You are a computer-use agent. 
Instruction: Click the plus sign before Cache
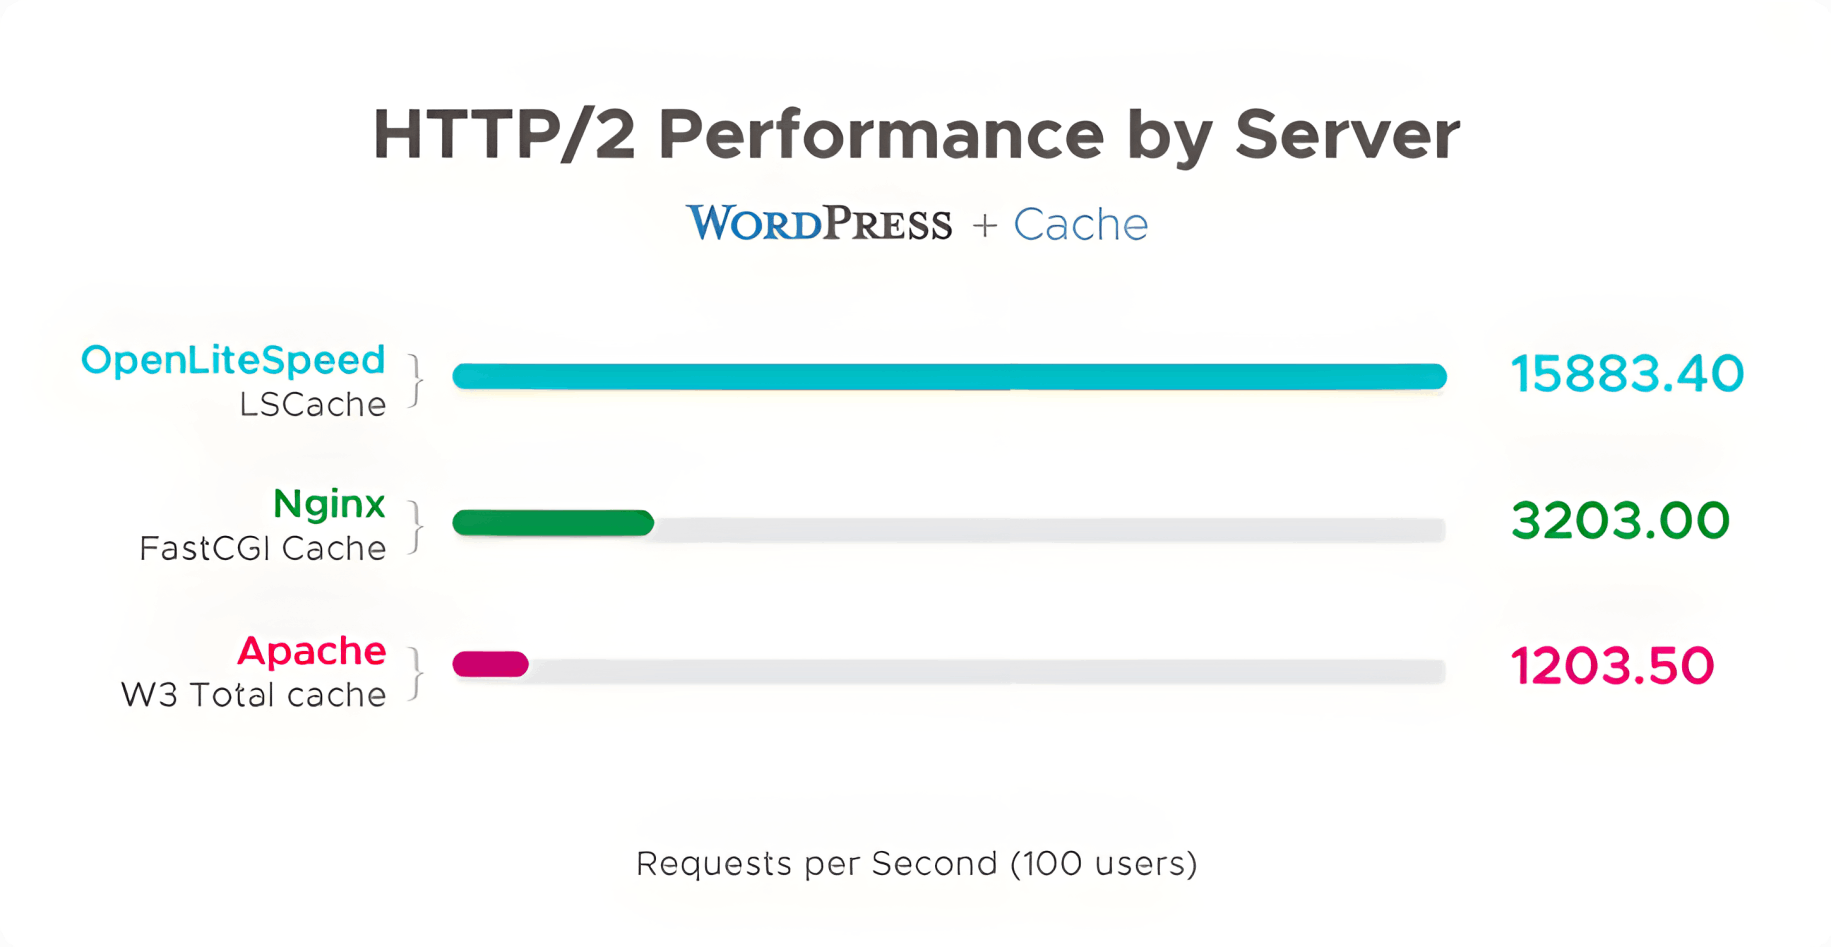985,226
